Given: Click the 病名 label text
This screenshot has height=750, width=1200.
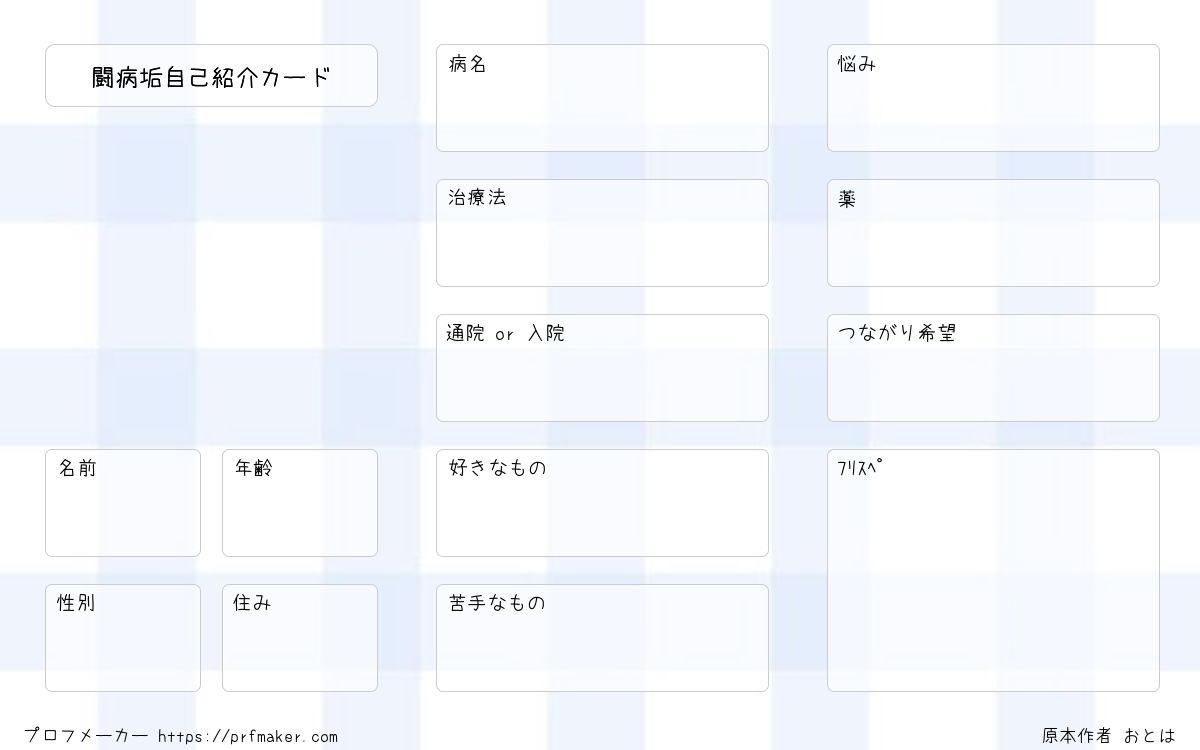Looking at the screenshot, I should tap(467, 64).
